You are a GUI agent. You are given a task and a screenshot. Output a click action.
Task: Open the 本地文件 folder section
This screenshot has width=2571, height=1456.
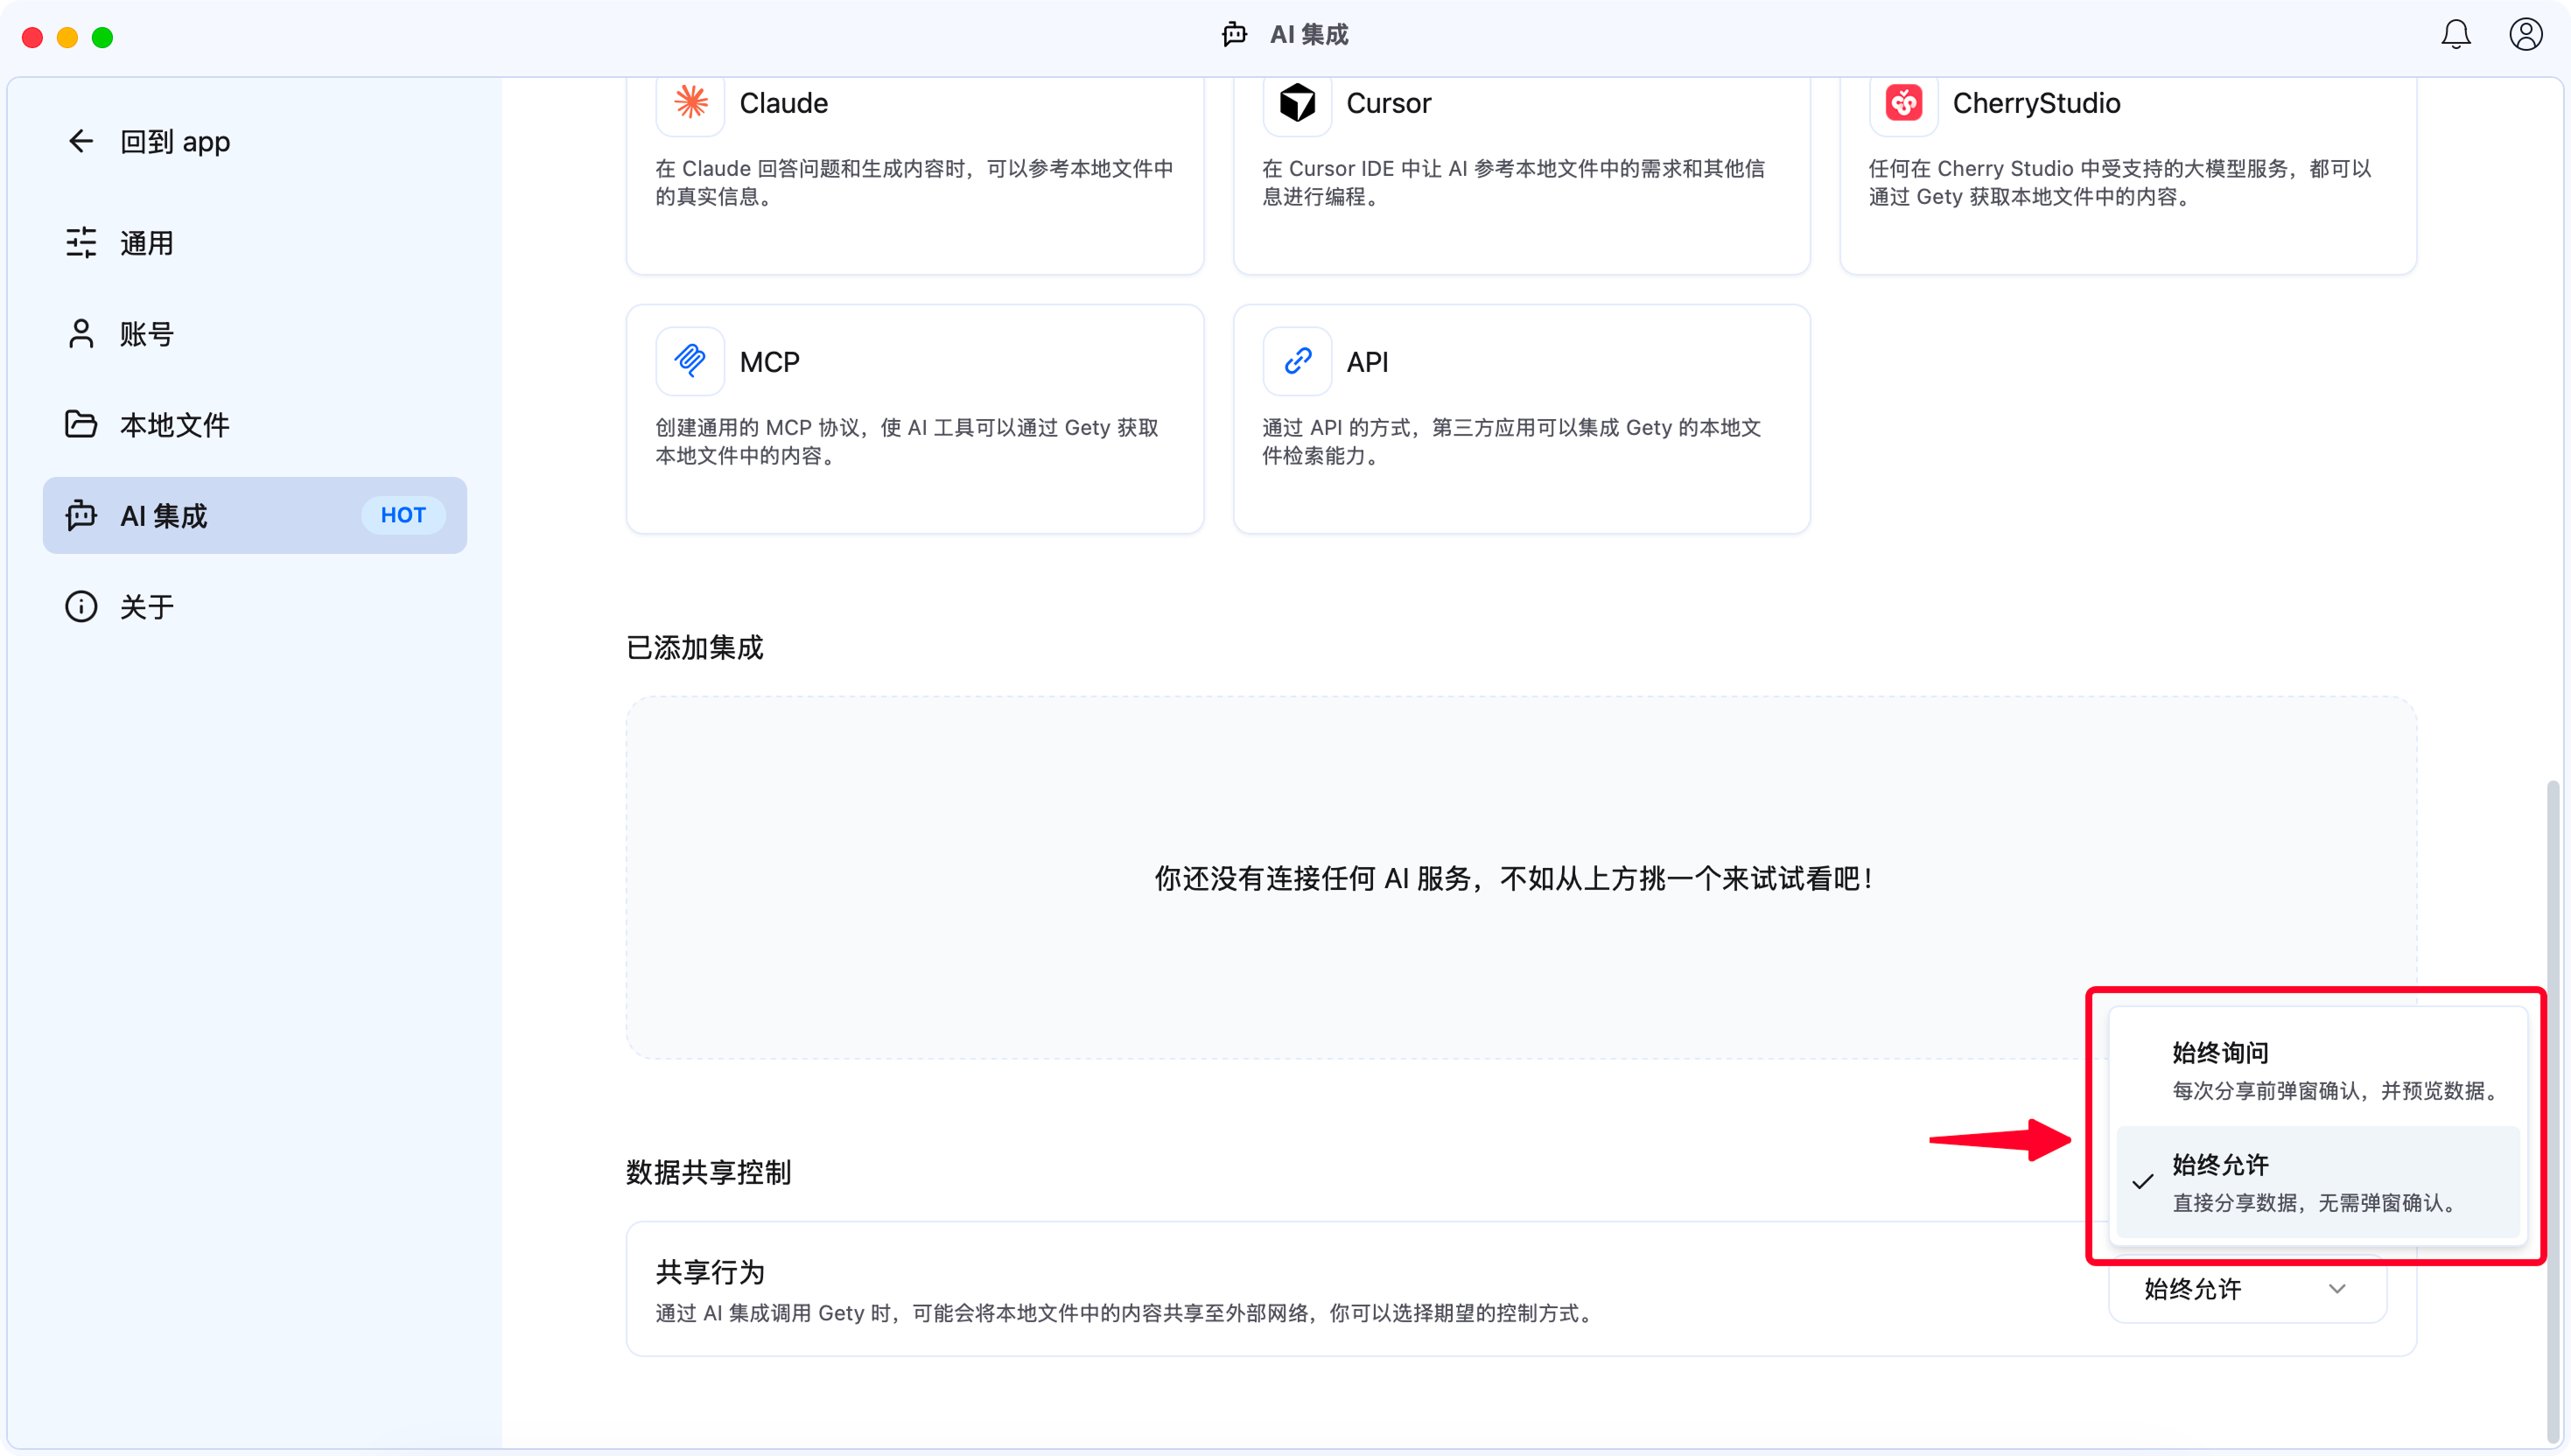(x=175, y=424)
